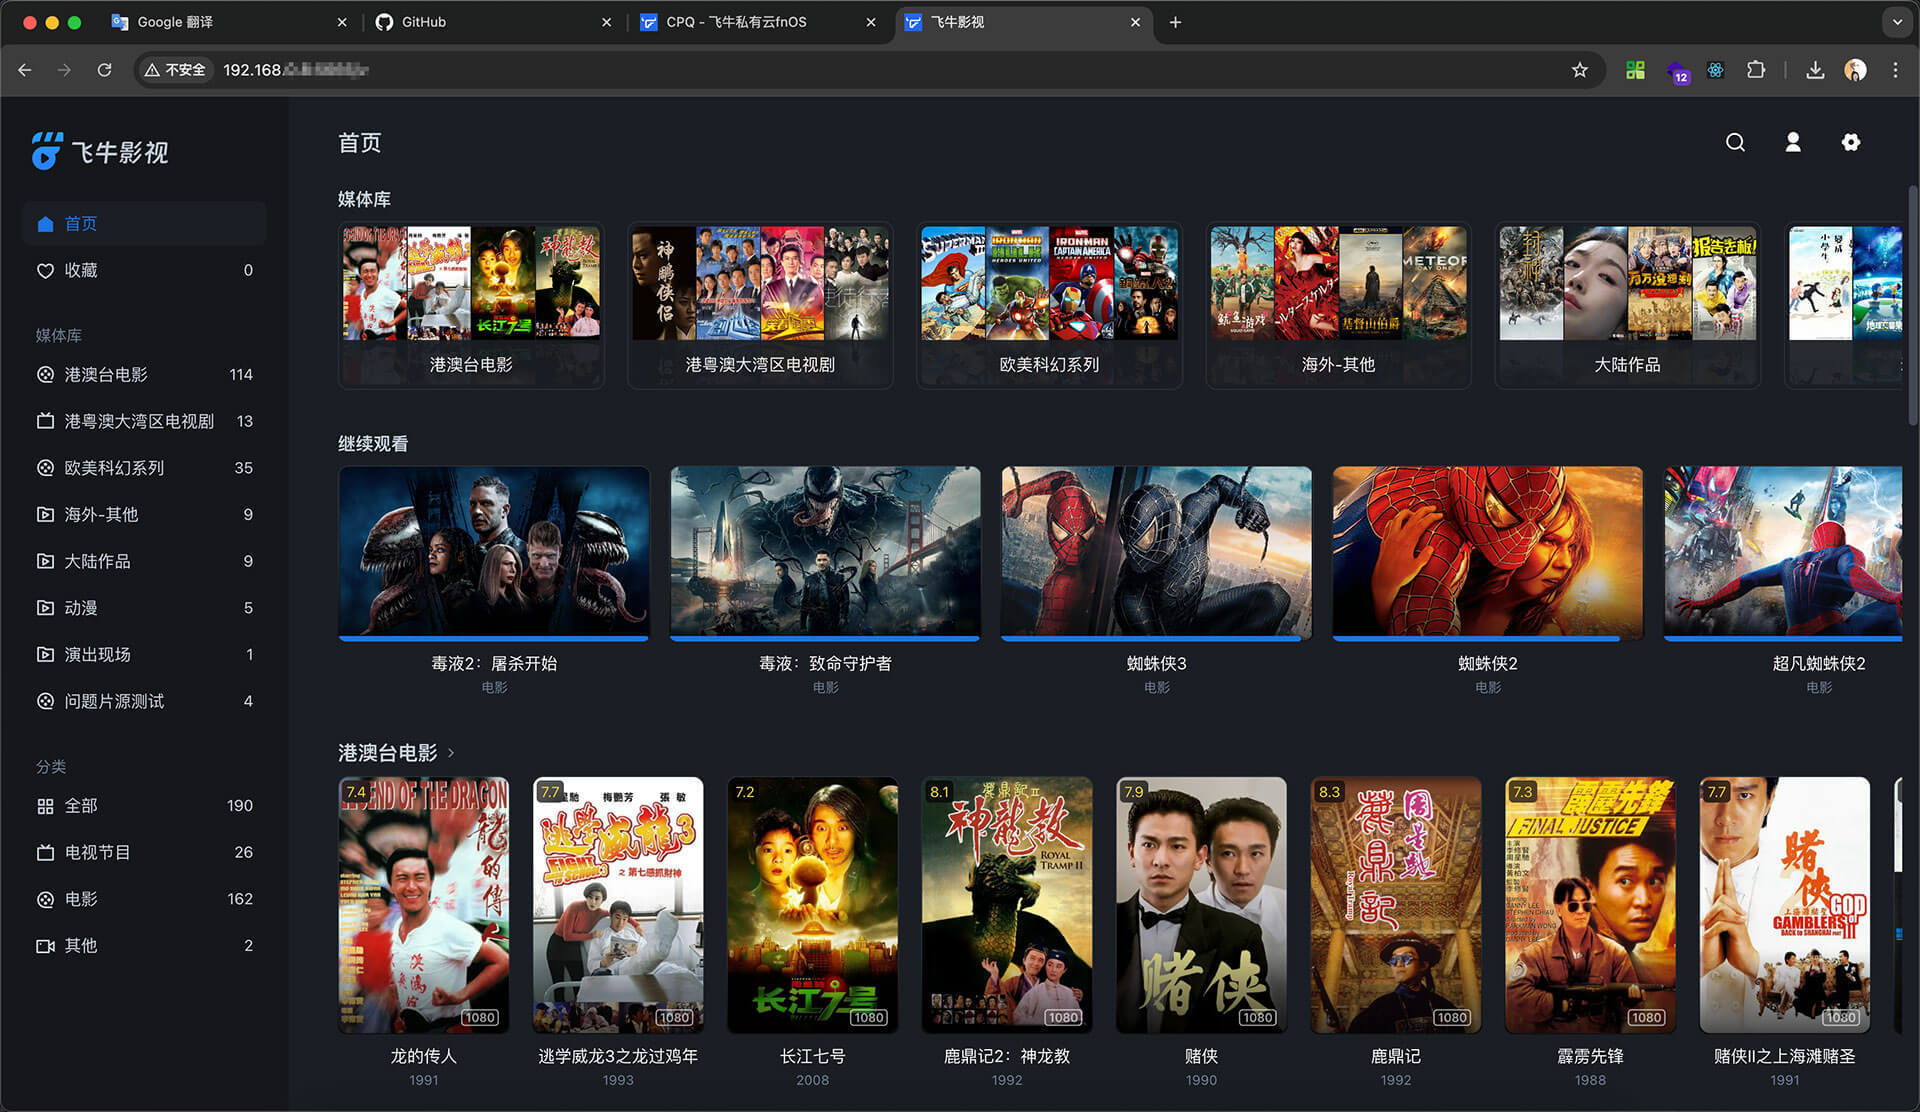Screen dimensions: 1920x1112
Task: Open Chrome three-dot menu
Action: [x=1895, y=70]
